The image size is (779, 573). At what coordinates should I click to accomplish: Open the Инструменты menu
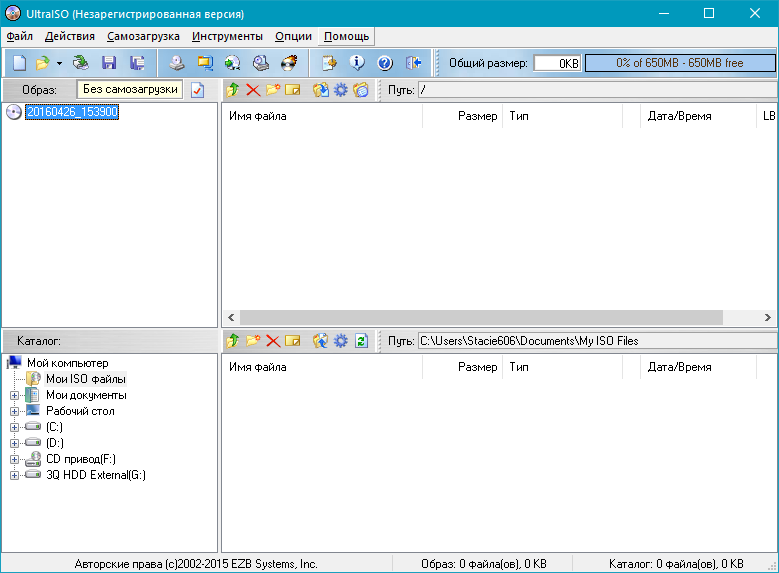[227, 37]
